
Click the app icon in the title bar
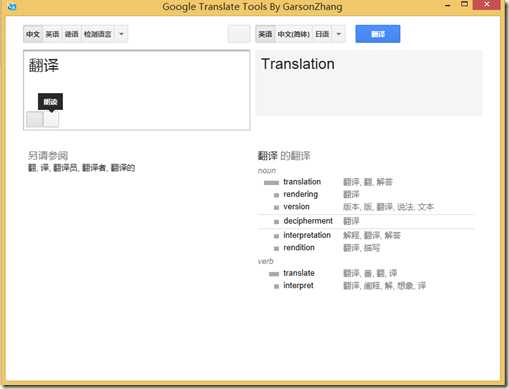(12, 6)
